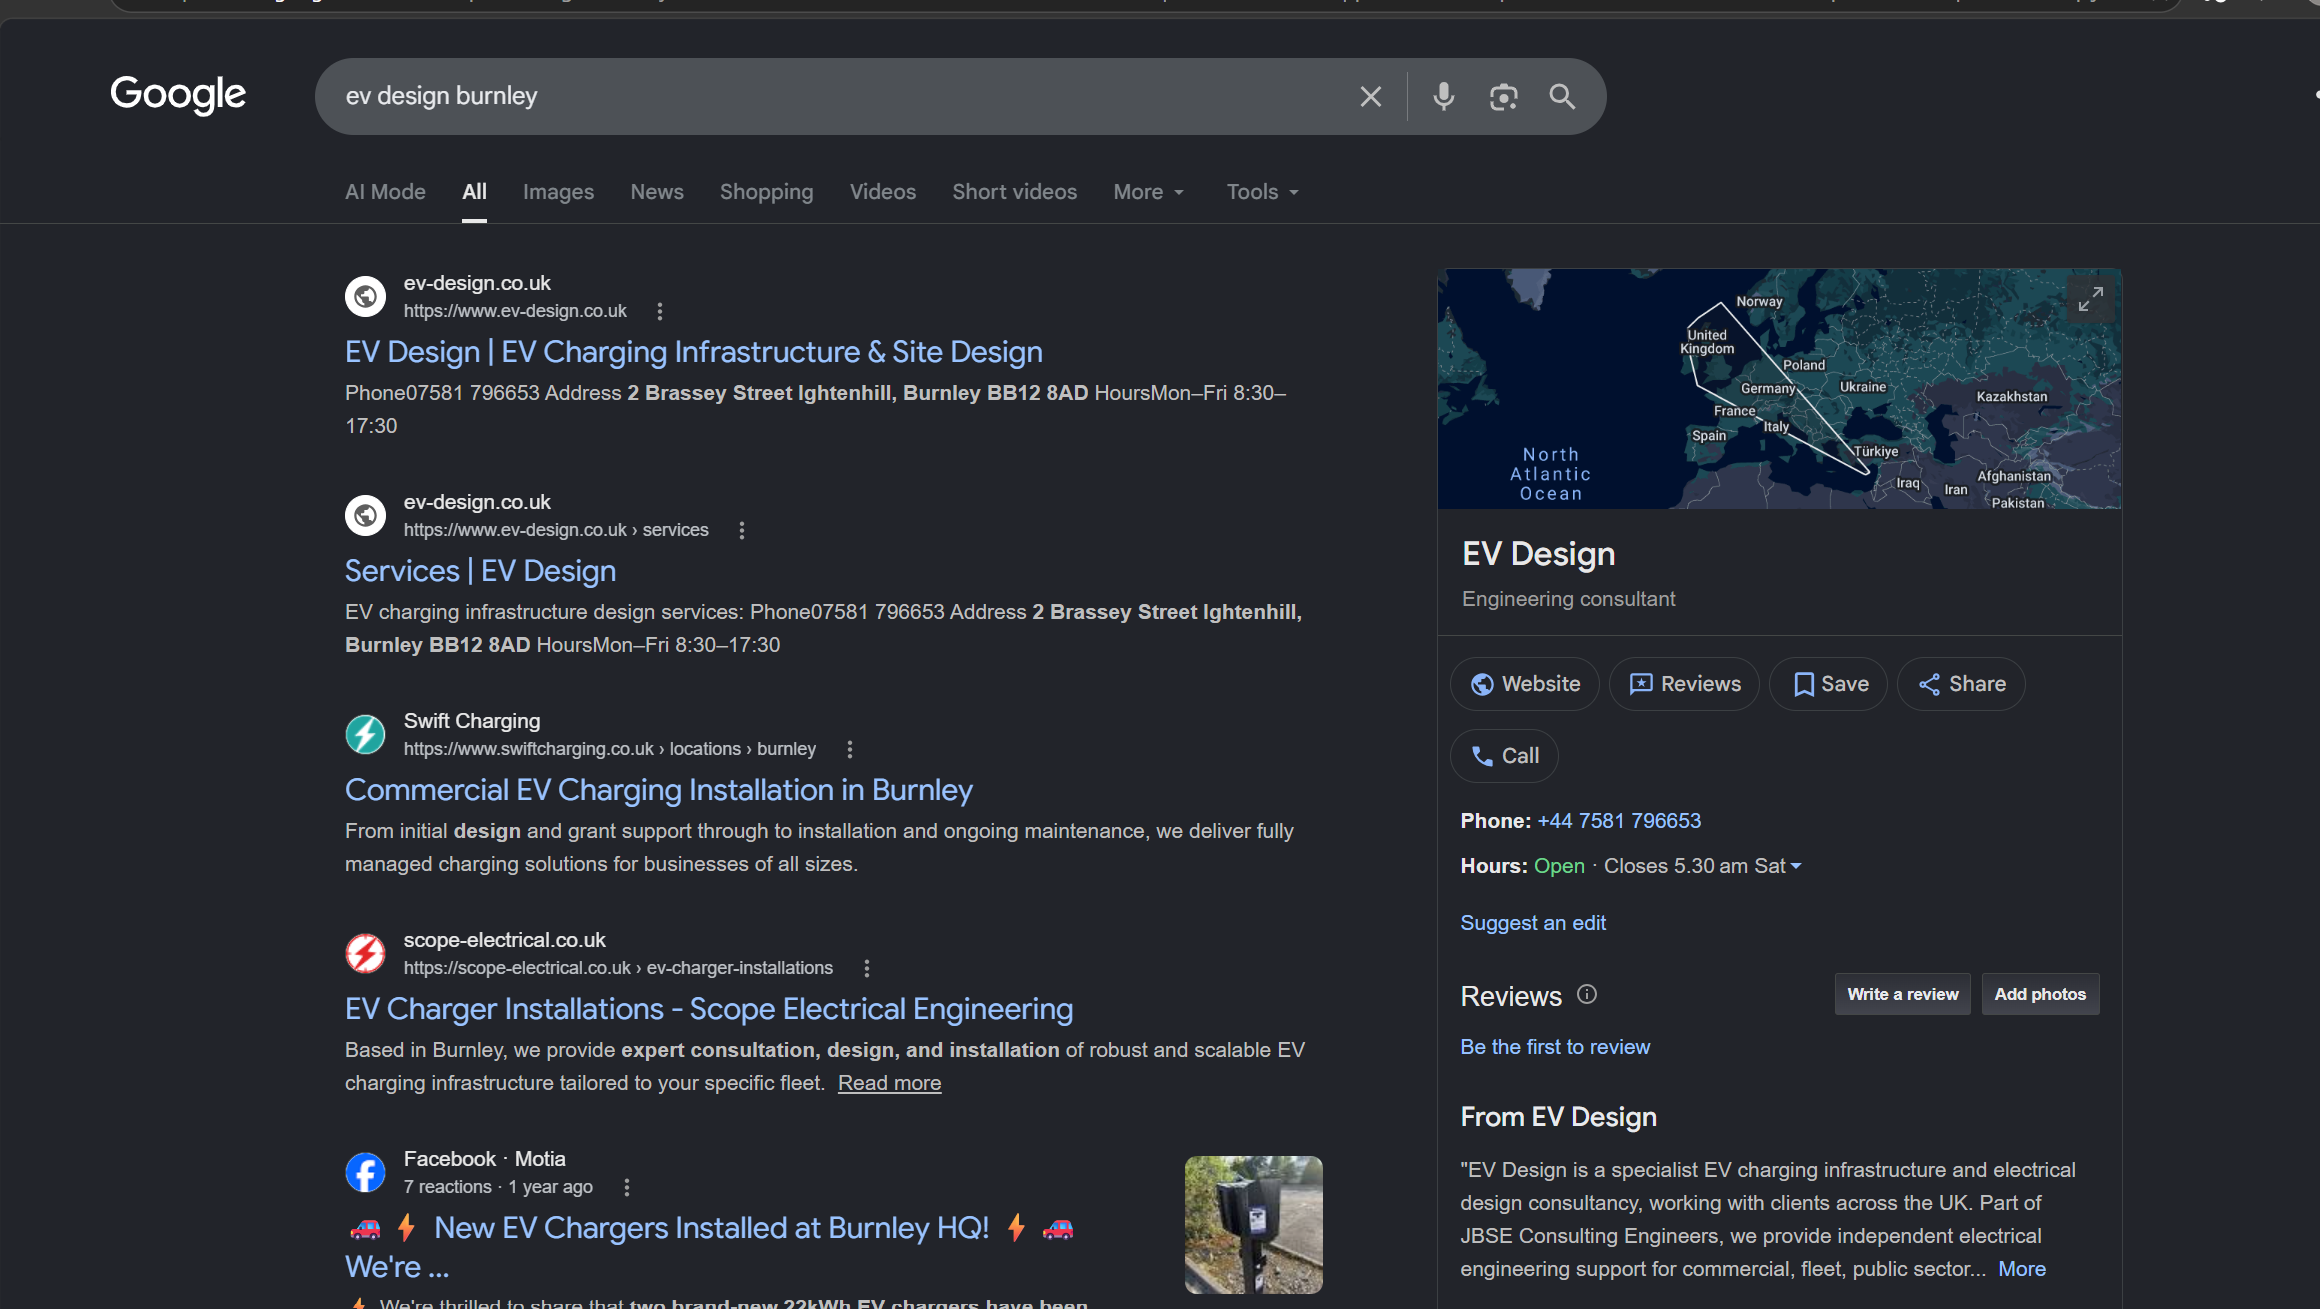Click Suggest an edit link
The width and height of the screenshot is (2320, 1309).
click(1533, 923)
